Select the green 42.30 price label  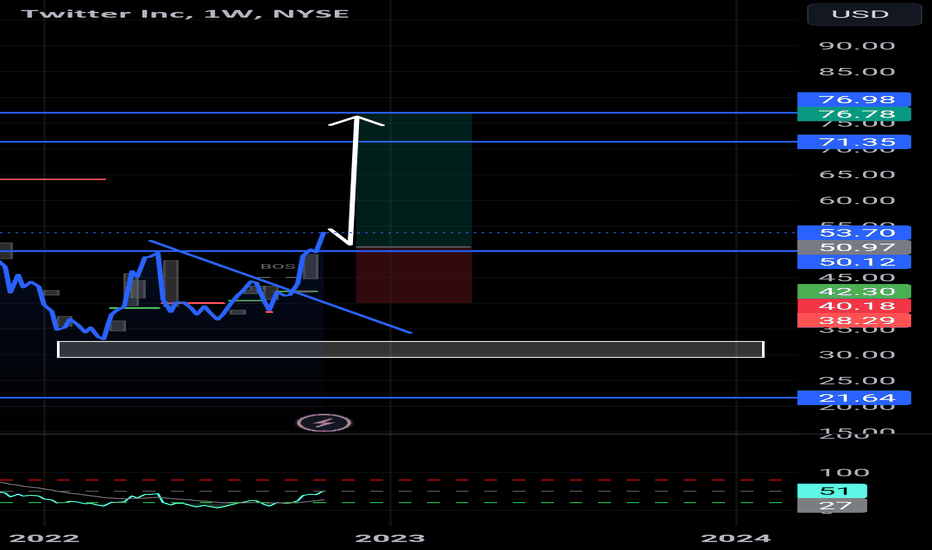[x=854, y=291]
